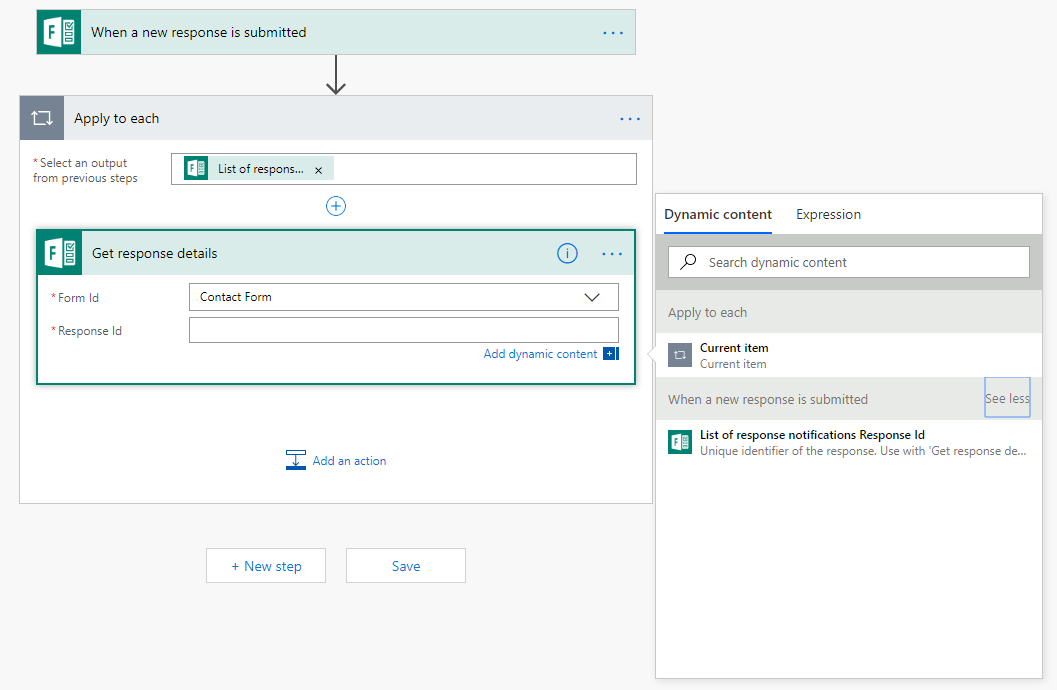Open the trigger card's ellipsis menu
1057x690 pixels.
tap(613, 33)
